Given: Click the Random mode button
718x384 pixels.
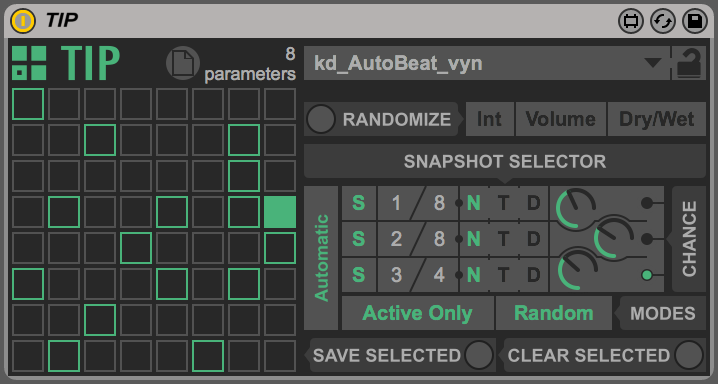Looking at the screenshot, I should [x=554, y=313].
